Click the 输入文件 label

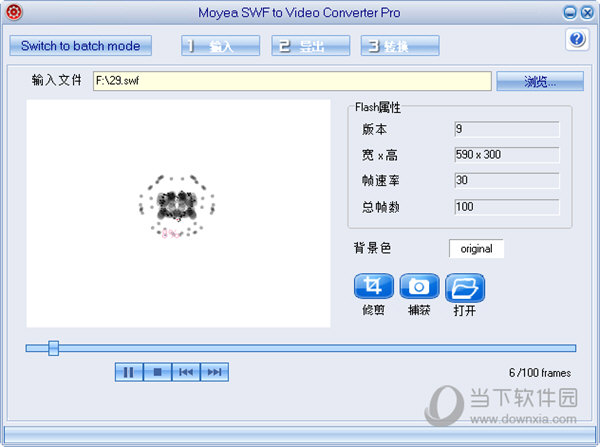57,80
